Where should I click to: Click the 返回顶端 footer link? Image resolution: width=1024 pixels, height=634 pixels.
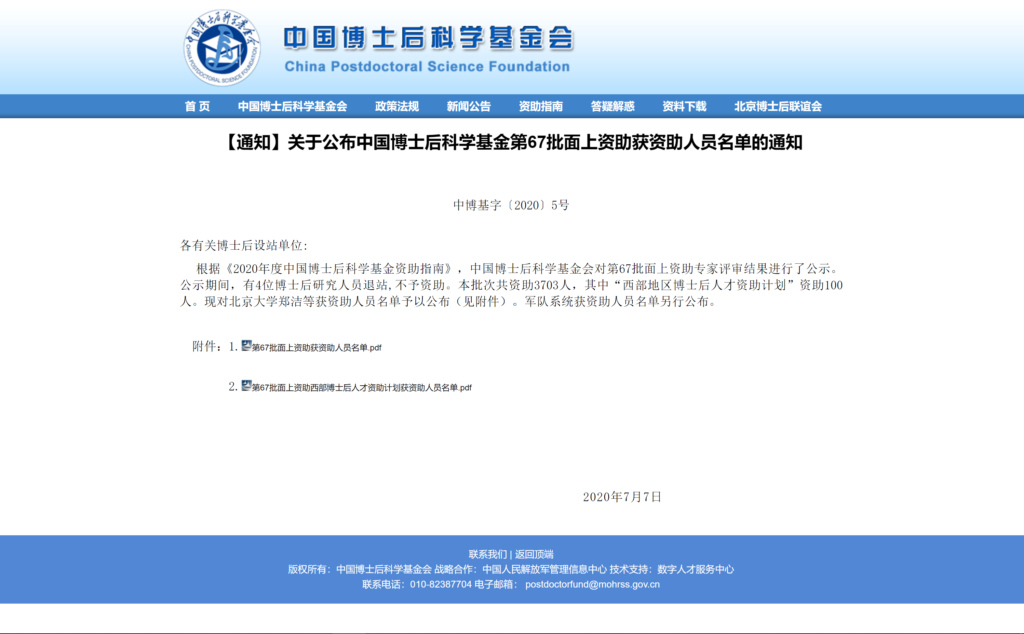point(534,554)
